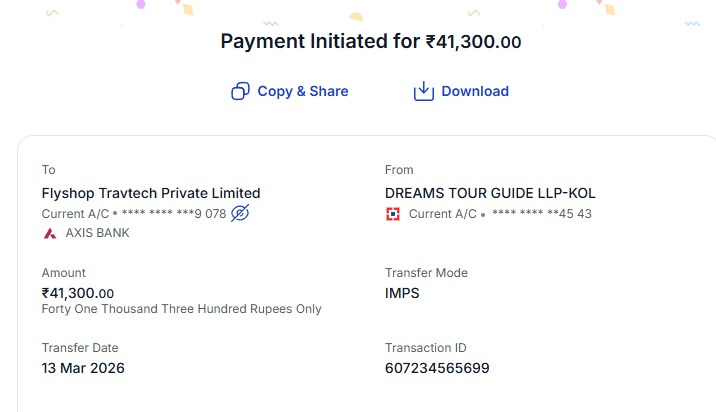
Task: Click the AXIS BANK name text
Action: (97, 233)
